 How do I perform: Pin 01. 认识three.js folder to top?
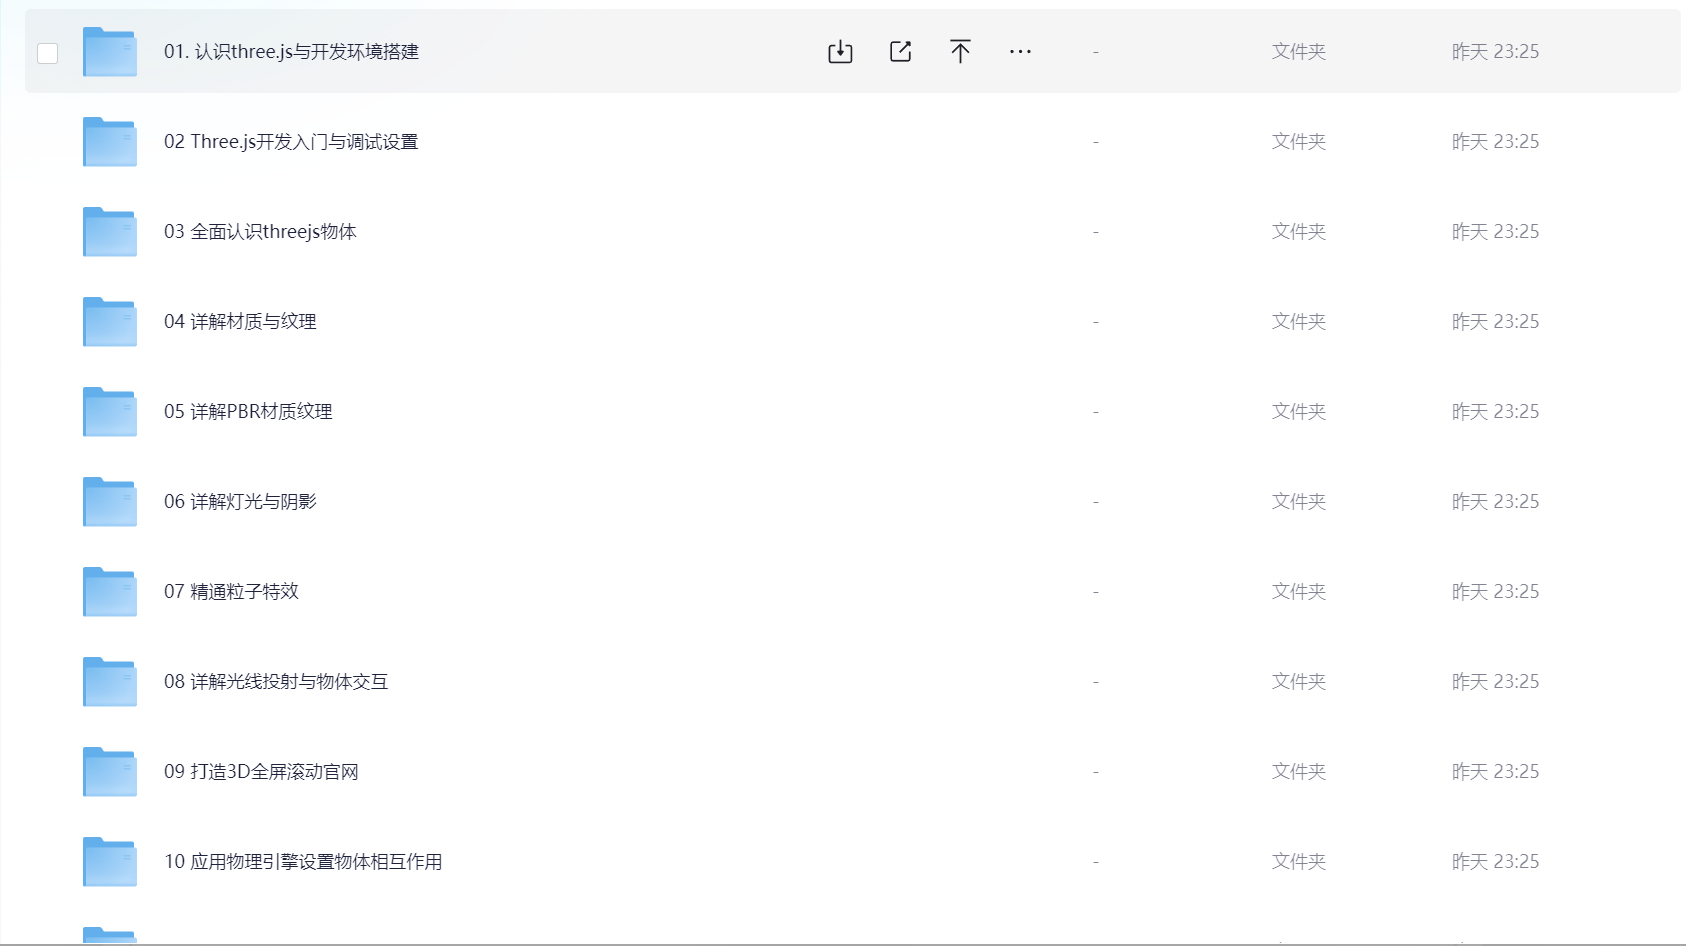pyautogui.click(x=960, y=52)
